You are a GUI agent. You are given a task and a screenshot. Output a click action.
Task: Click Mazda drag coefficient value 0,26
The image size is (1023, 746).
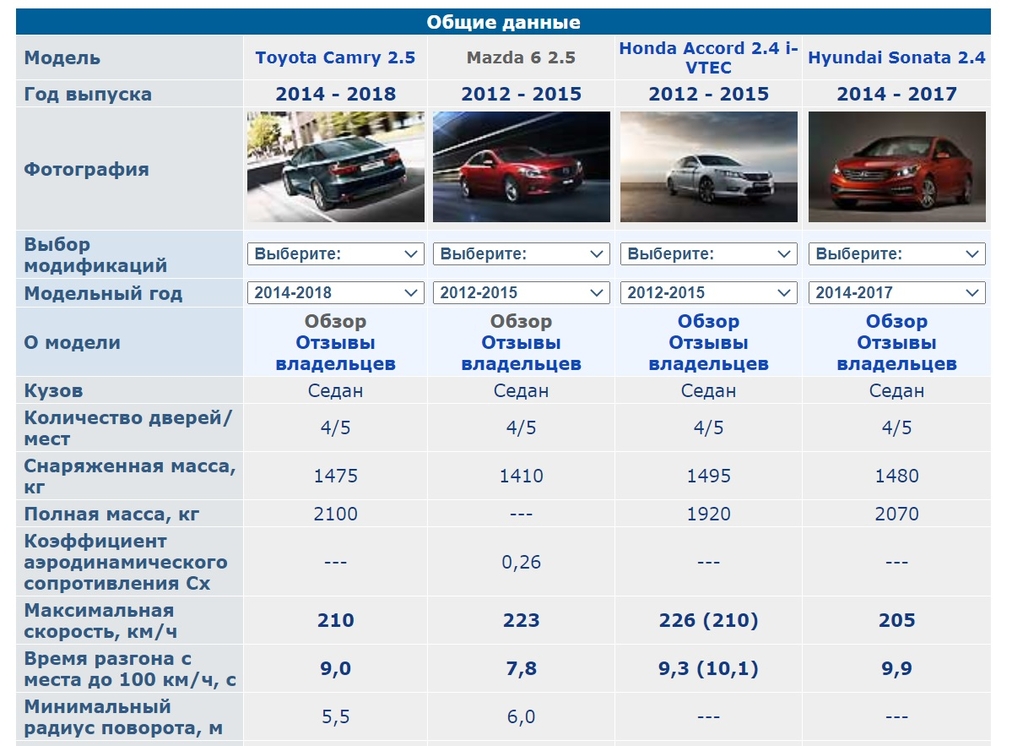521,562
